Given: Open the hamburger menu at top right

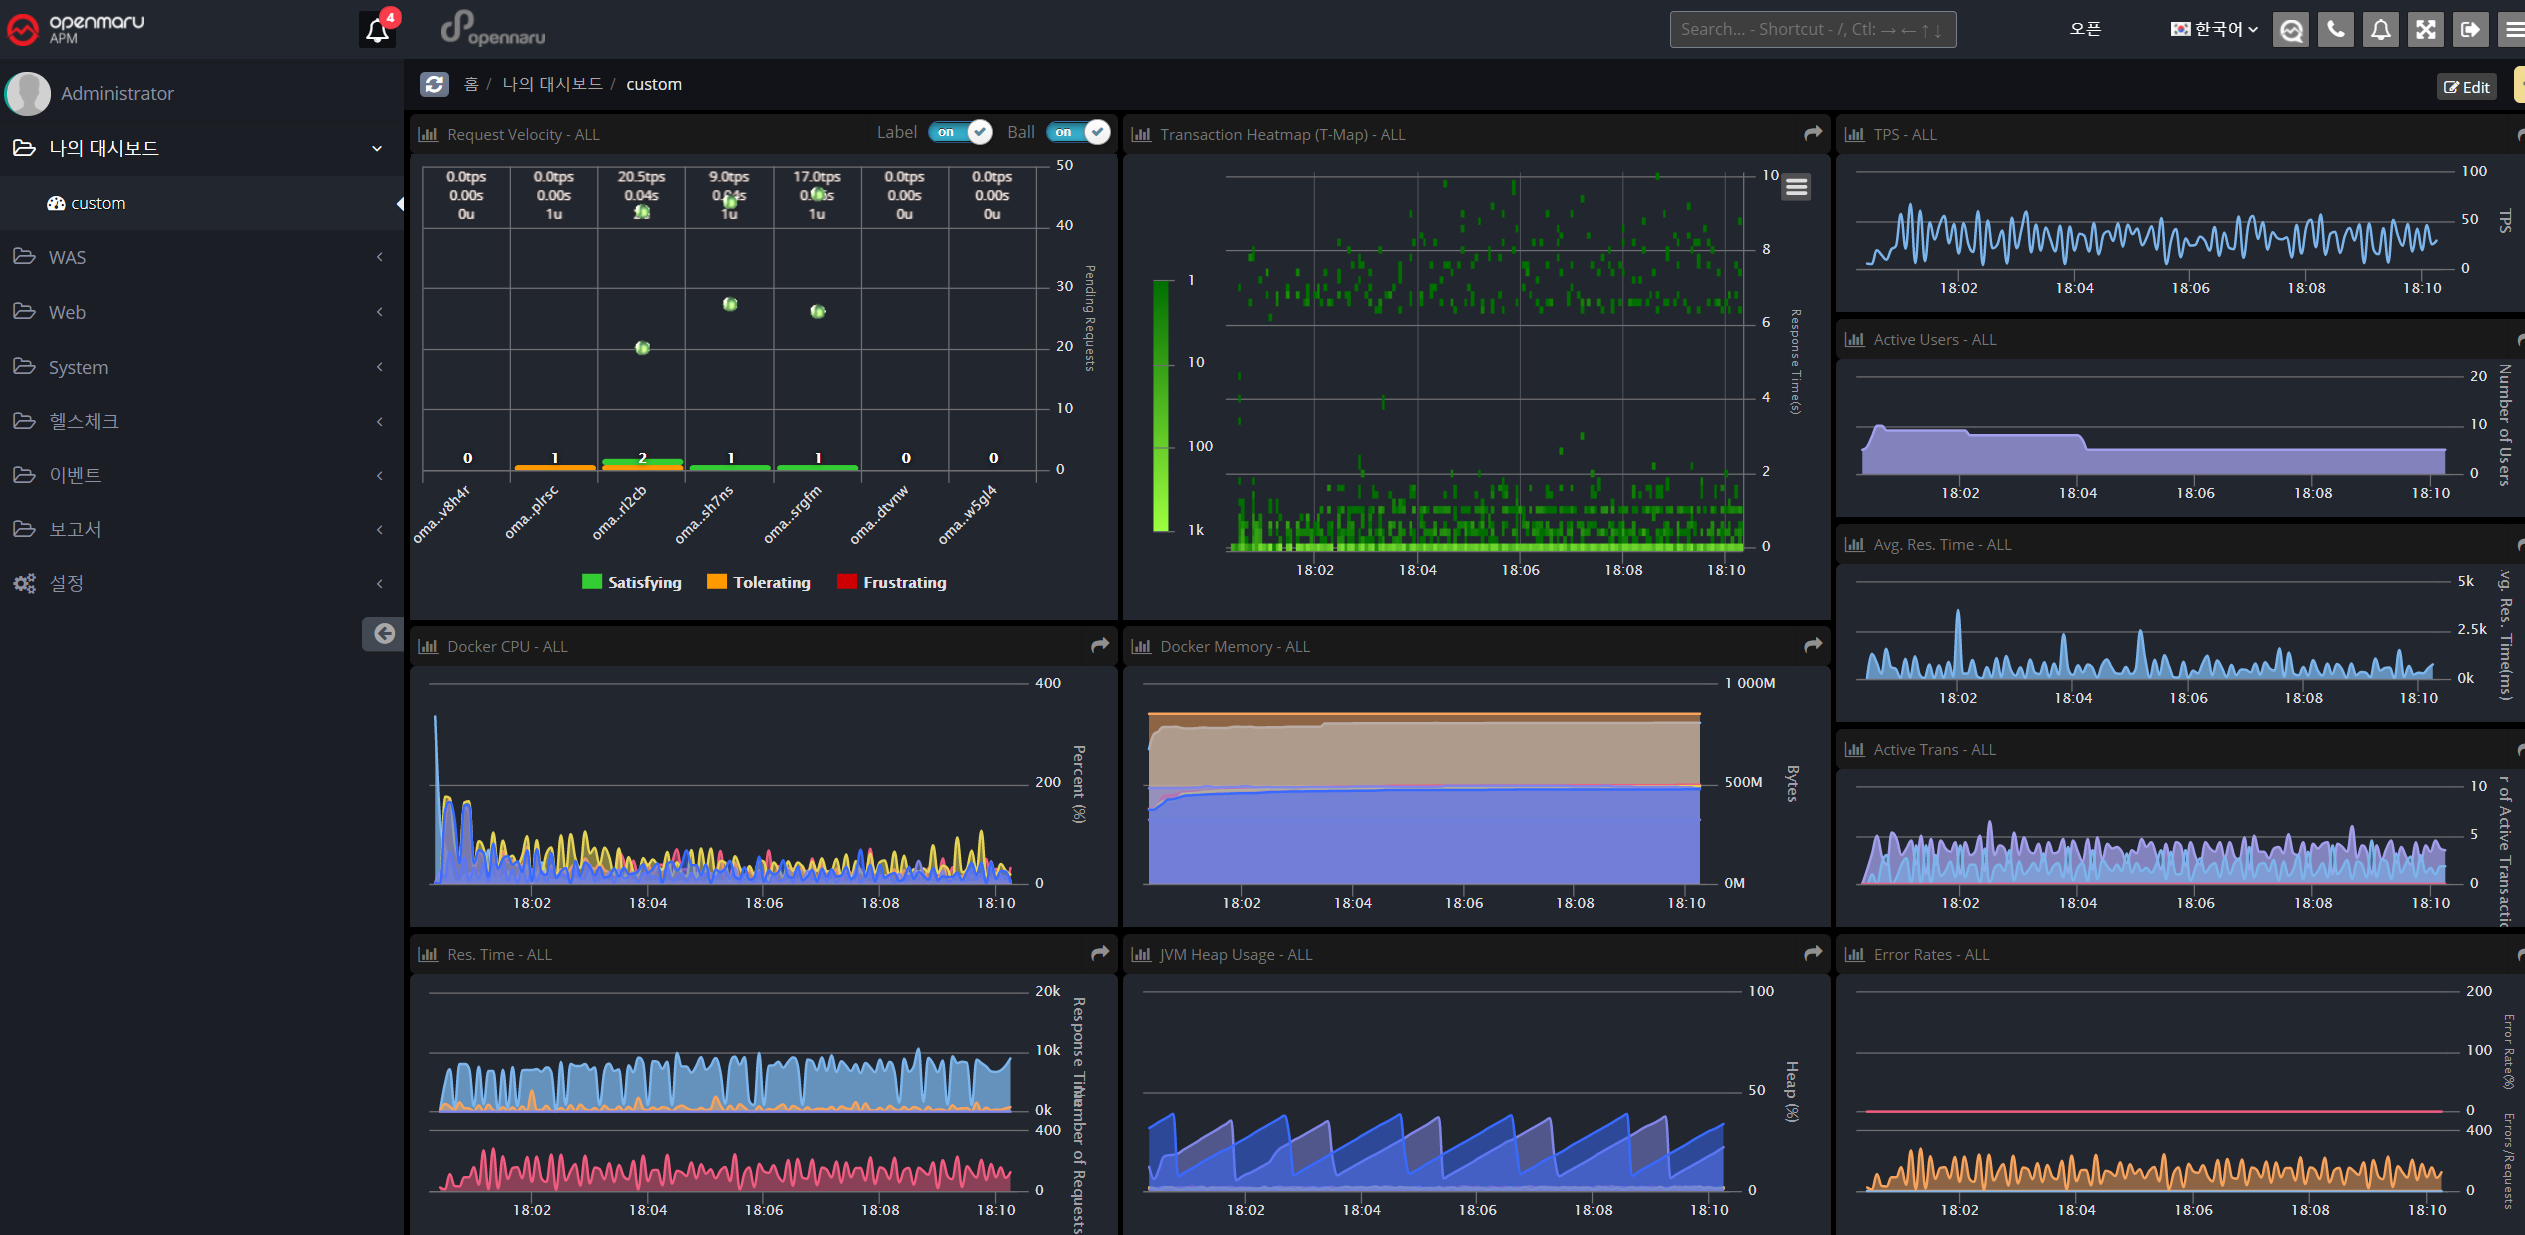Looking at the screenshot, I should [x=2513, y=29].
